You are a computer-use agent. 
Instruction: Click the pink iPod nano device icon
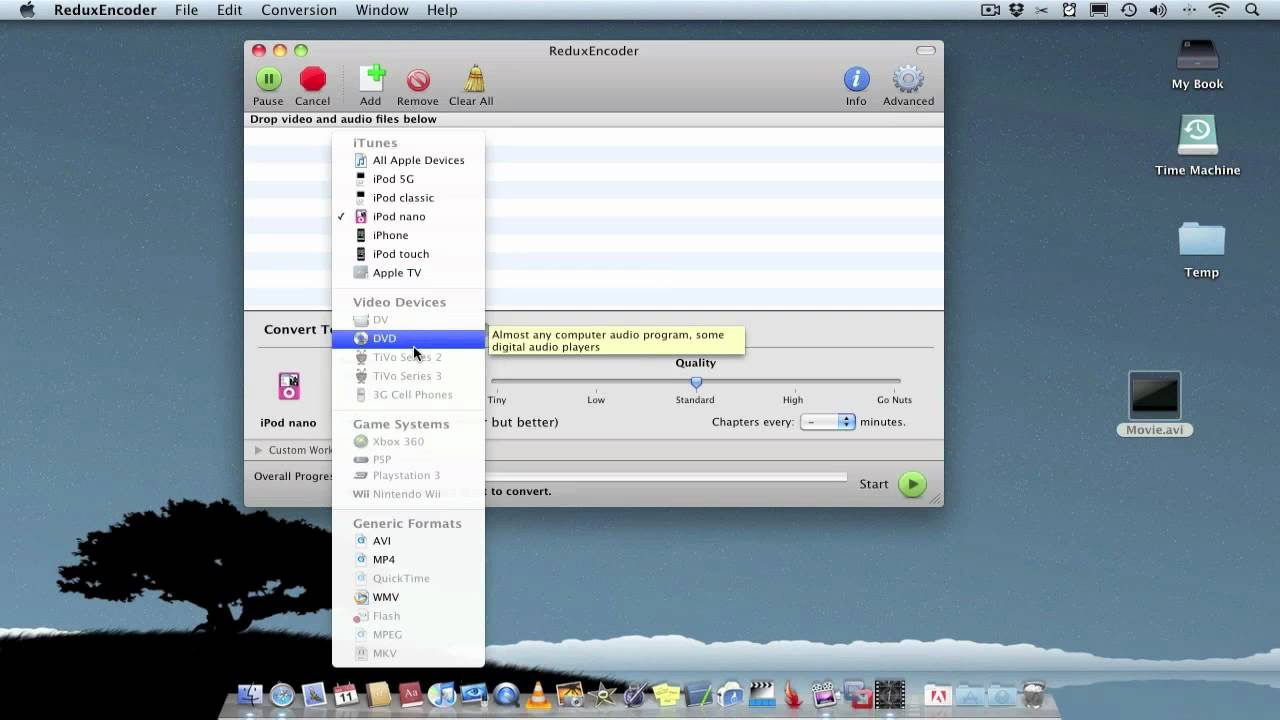pyautogui.click(x=288, y=386)
